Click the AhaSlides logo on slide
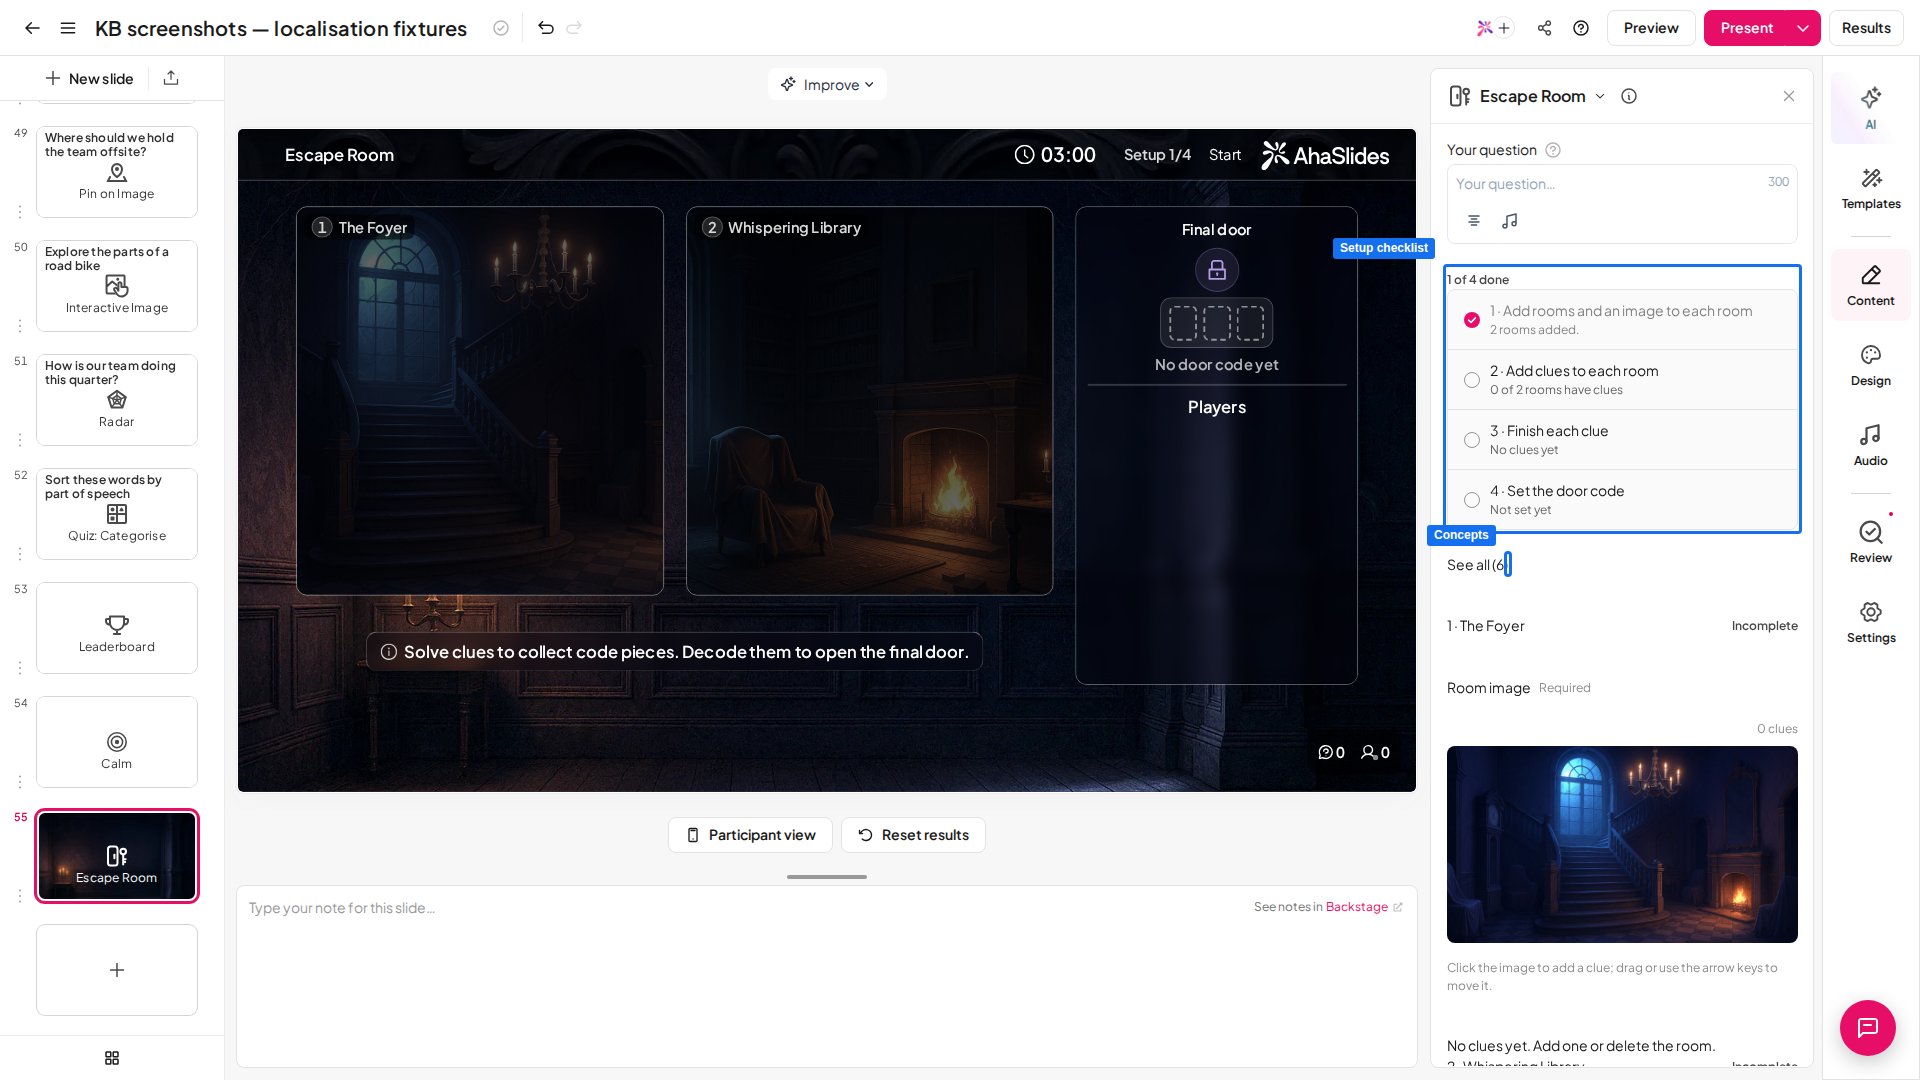1920x1080 pixels. pos(1325,155)
